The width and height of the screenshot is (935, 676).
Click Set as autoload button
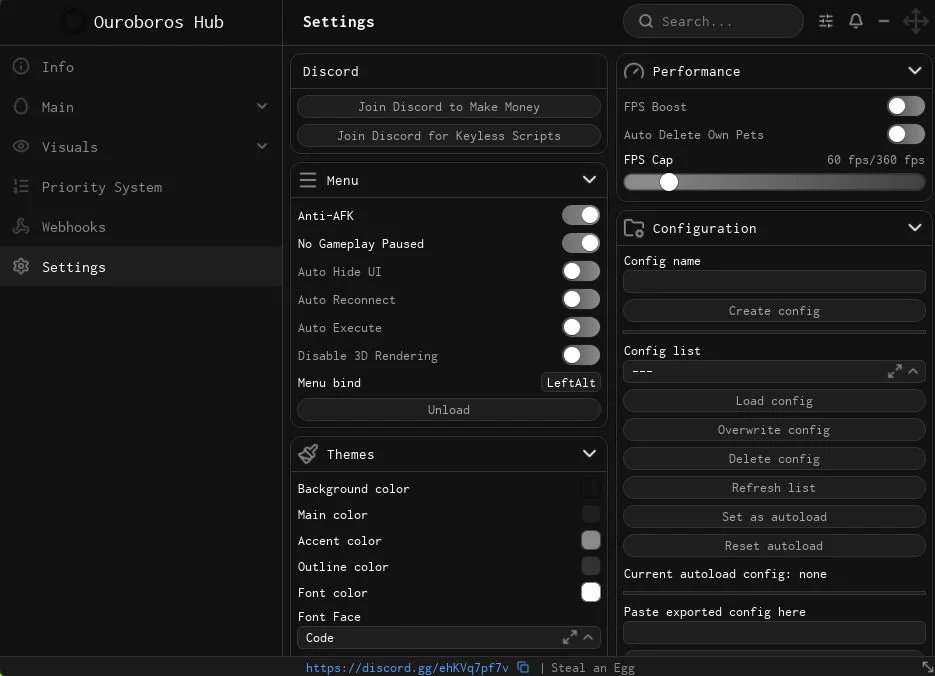[774, 517]
